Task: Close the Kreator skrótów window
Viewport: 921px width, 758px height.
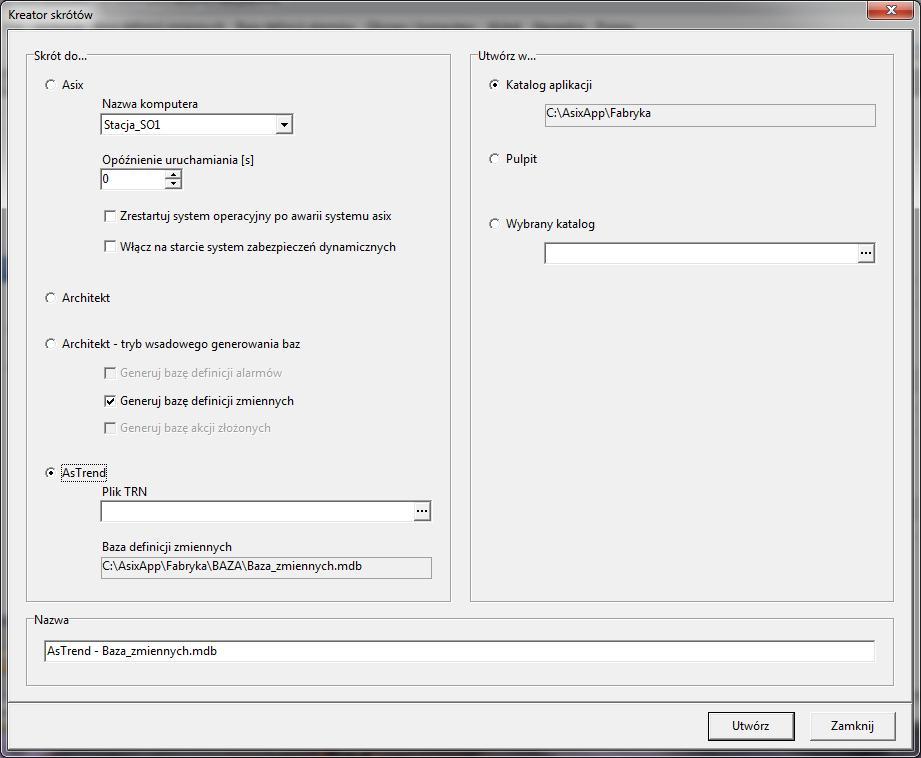Action: pos(890,10)
